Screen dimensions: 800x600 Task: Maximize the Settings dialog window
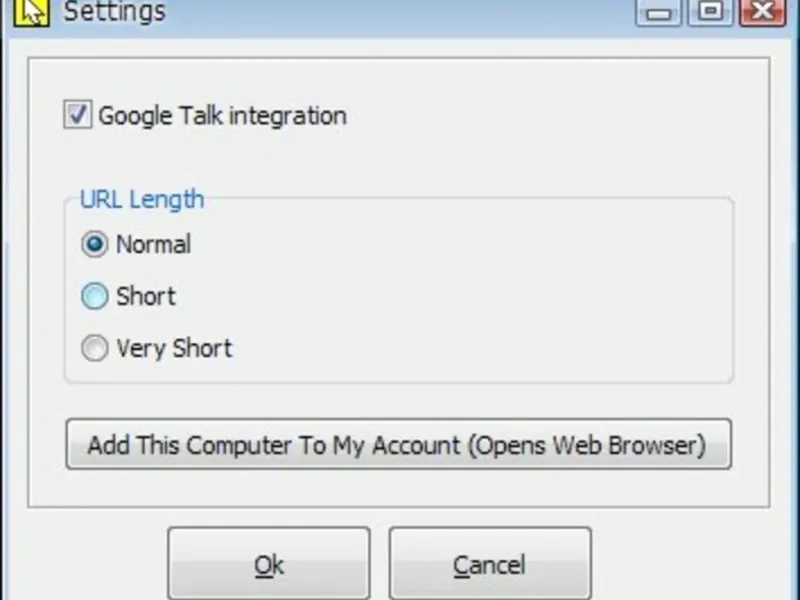click(x=711, y=12)
